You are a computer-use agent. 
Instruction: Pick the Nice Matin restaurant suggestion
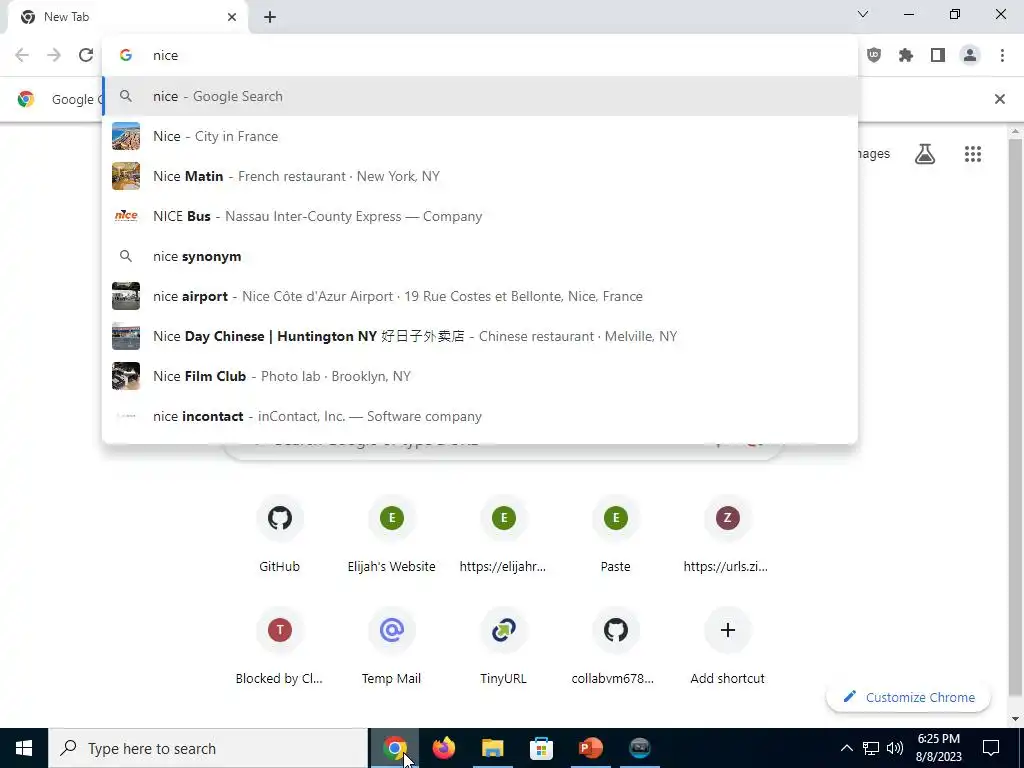coord(480,176)
